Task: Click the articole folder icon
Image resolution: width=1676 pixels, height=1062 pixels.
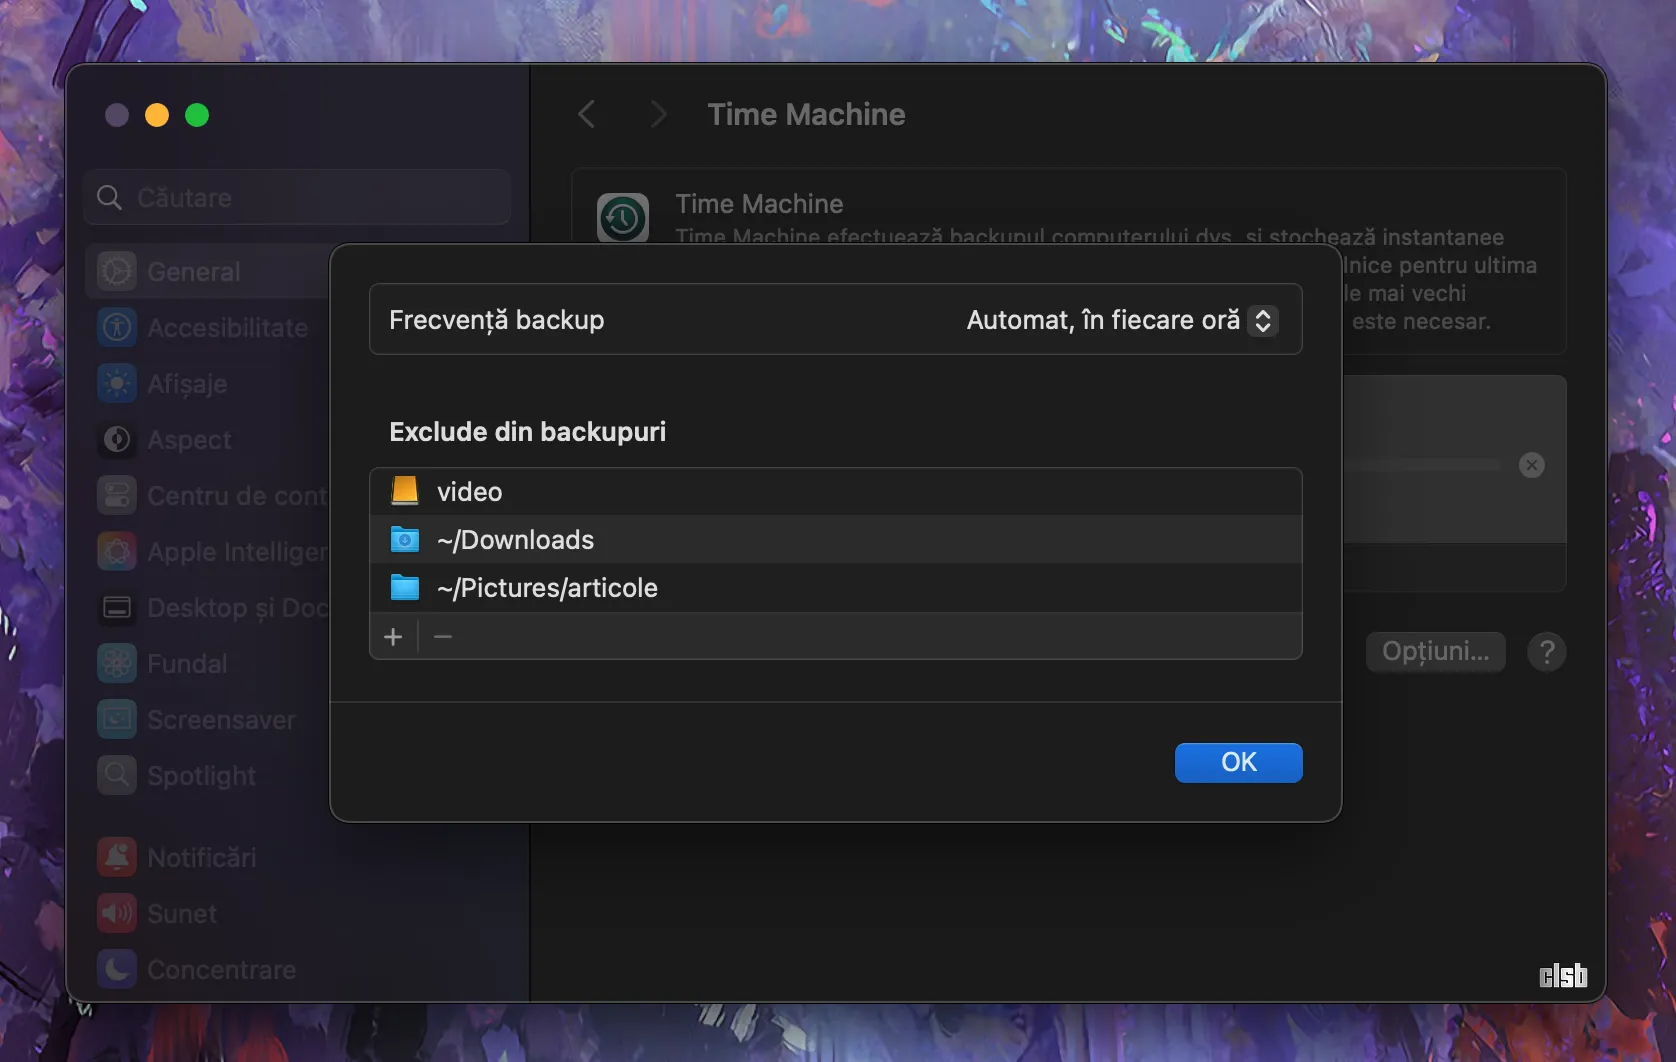Action: pos(405,588)
